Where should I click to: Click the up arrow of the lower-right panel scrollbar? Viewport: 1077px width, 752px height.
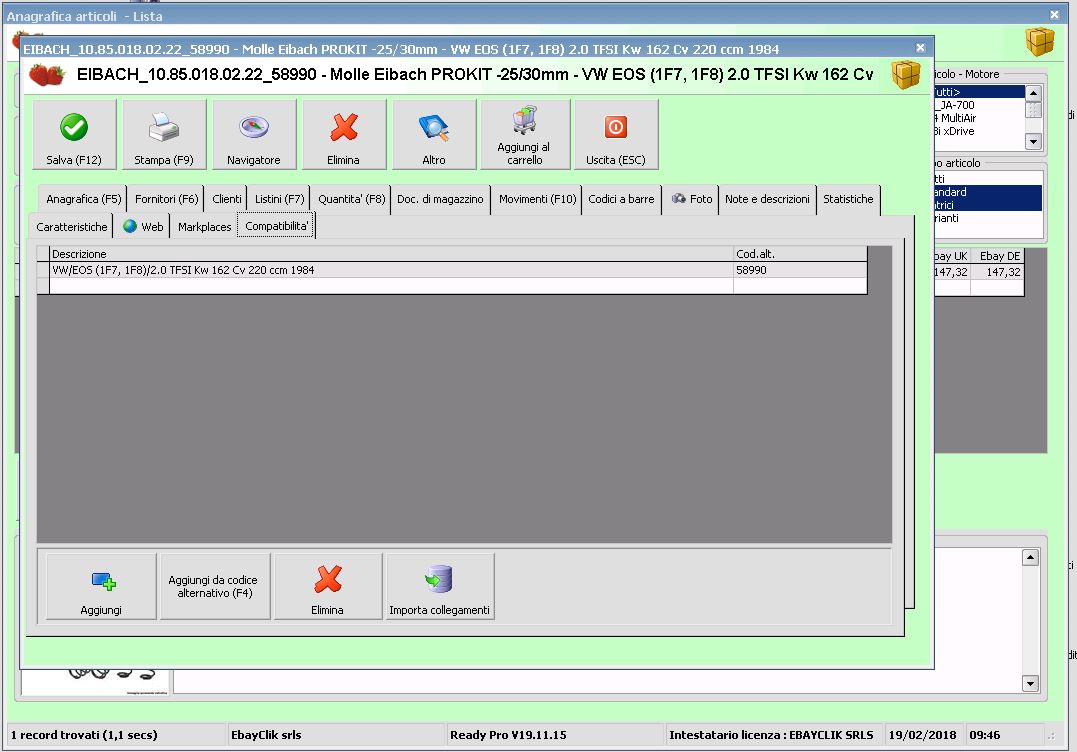(1030, 558)
